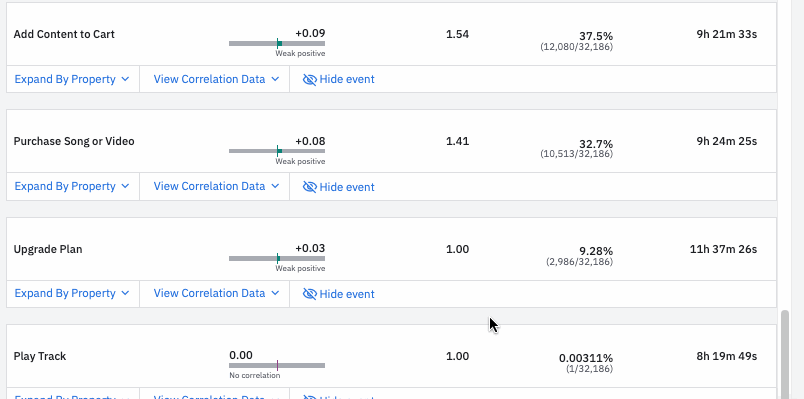Image resolution: width=804 pixels, height=399 pixels.
Task: Select the Add Content to Cart event name
Action: [64, 34]
